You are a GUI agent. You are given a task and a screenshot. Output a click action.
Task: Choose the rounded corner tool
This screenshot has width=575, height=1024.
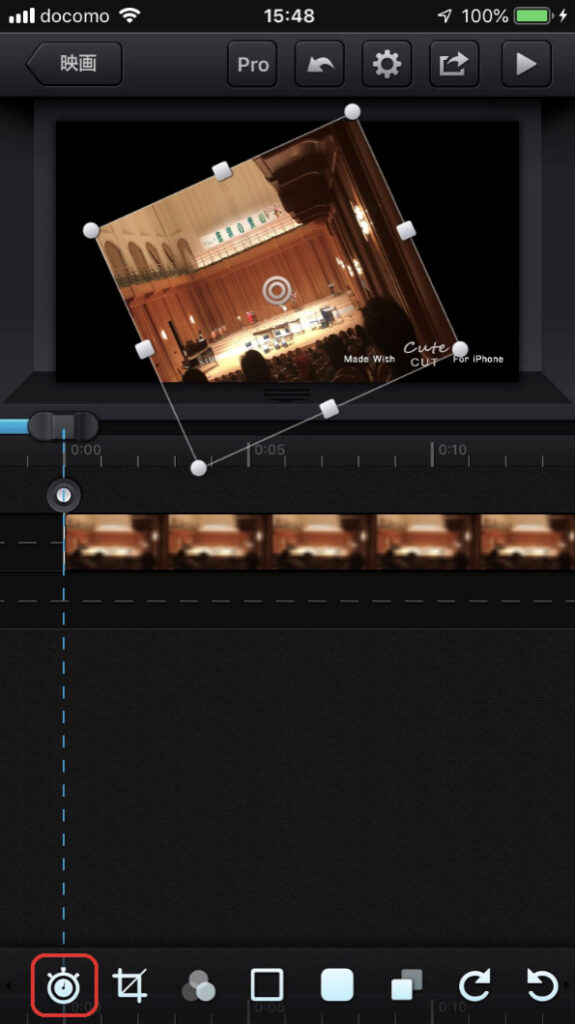pyautogui.click(x=337, y=985)
